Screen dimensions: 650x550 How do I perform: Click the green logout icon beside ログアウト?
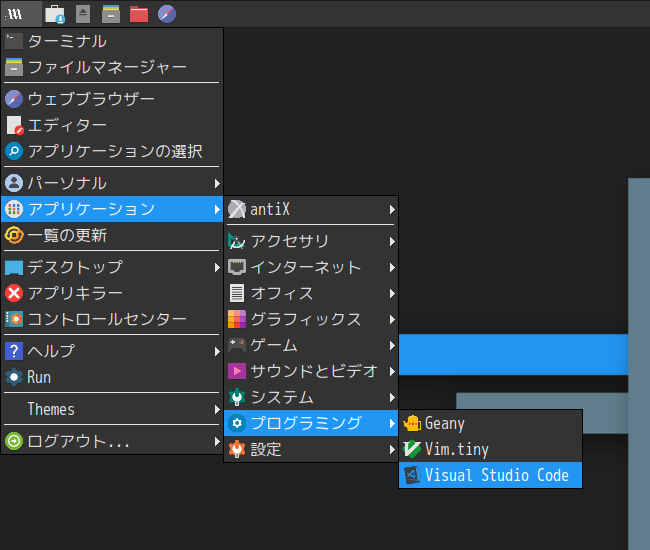click(14, 441)
